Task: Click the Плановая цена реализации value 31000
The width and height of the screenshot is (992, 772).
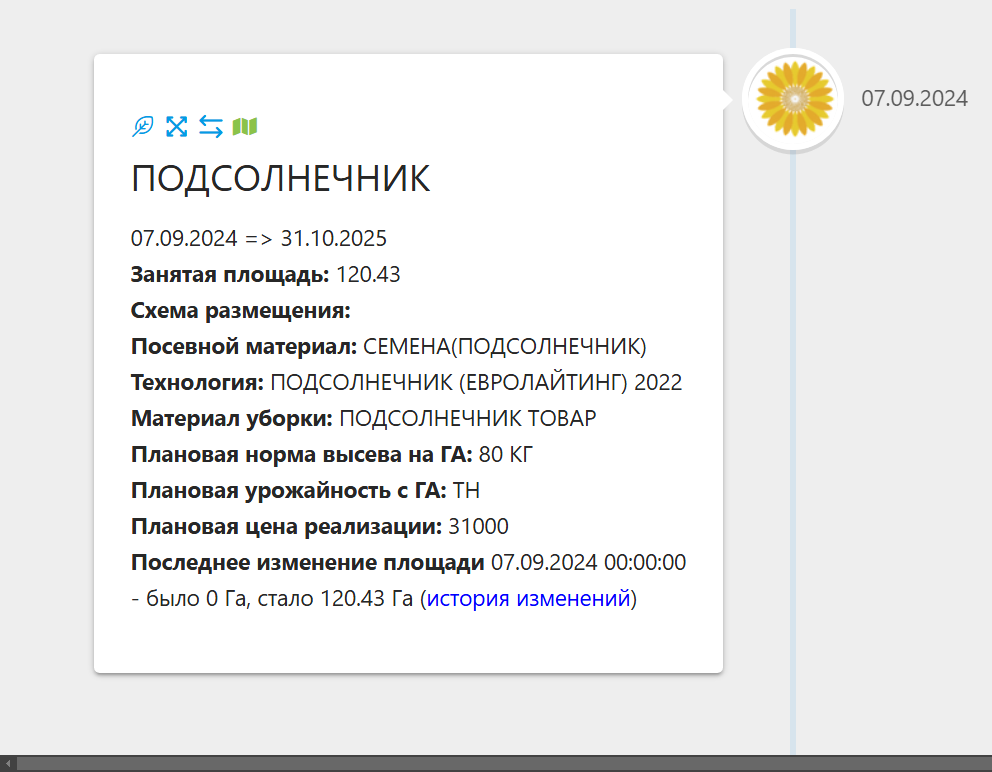Action: 478,527
